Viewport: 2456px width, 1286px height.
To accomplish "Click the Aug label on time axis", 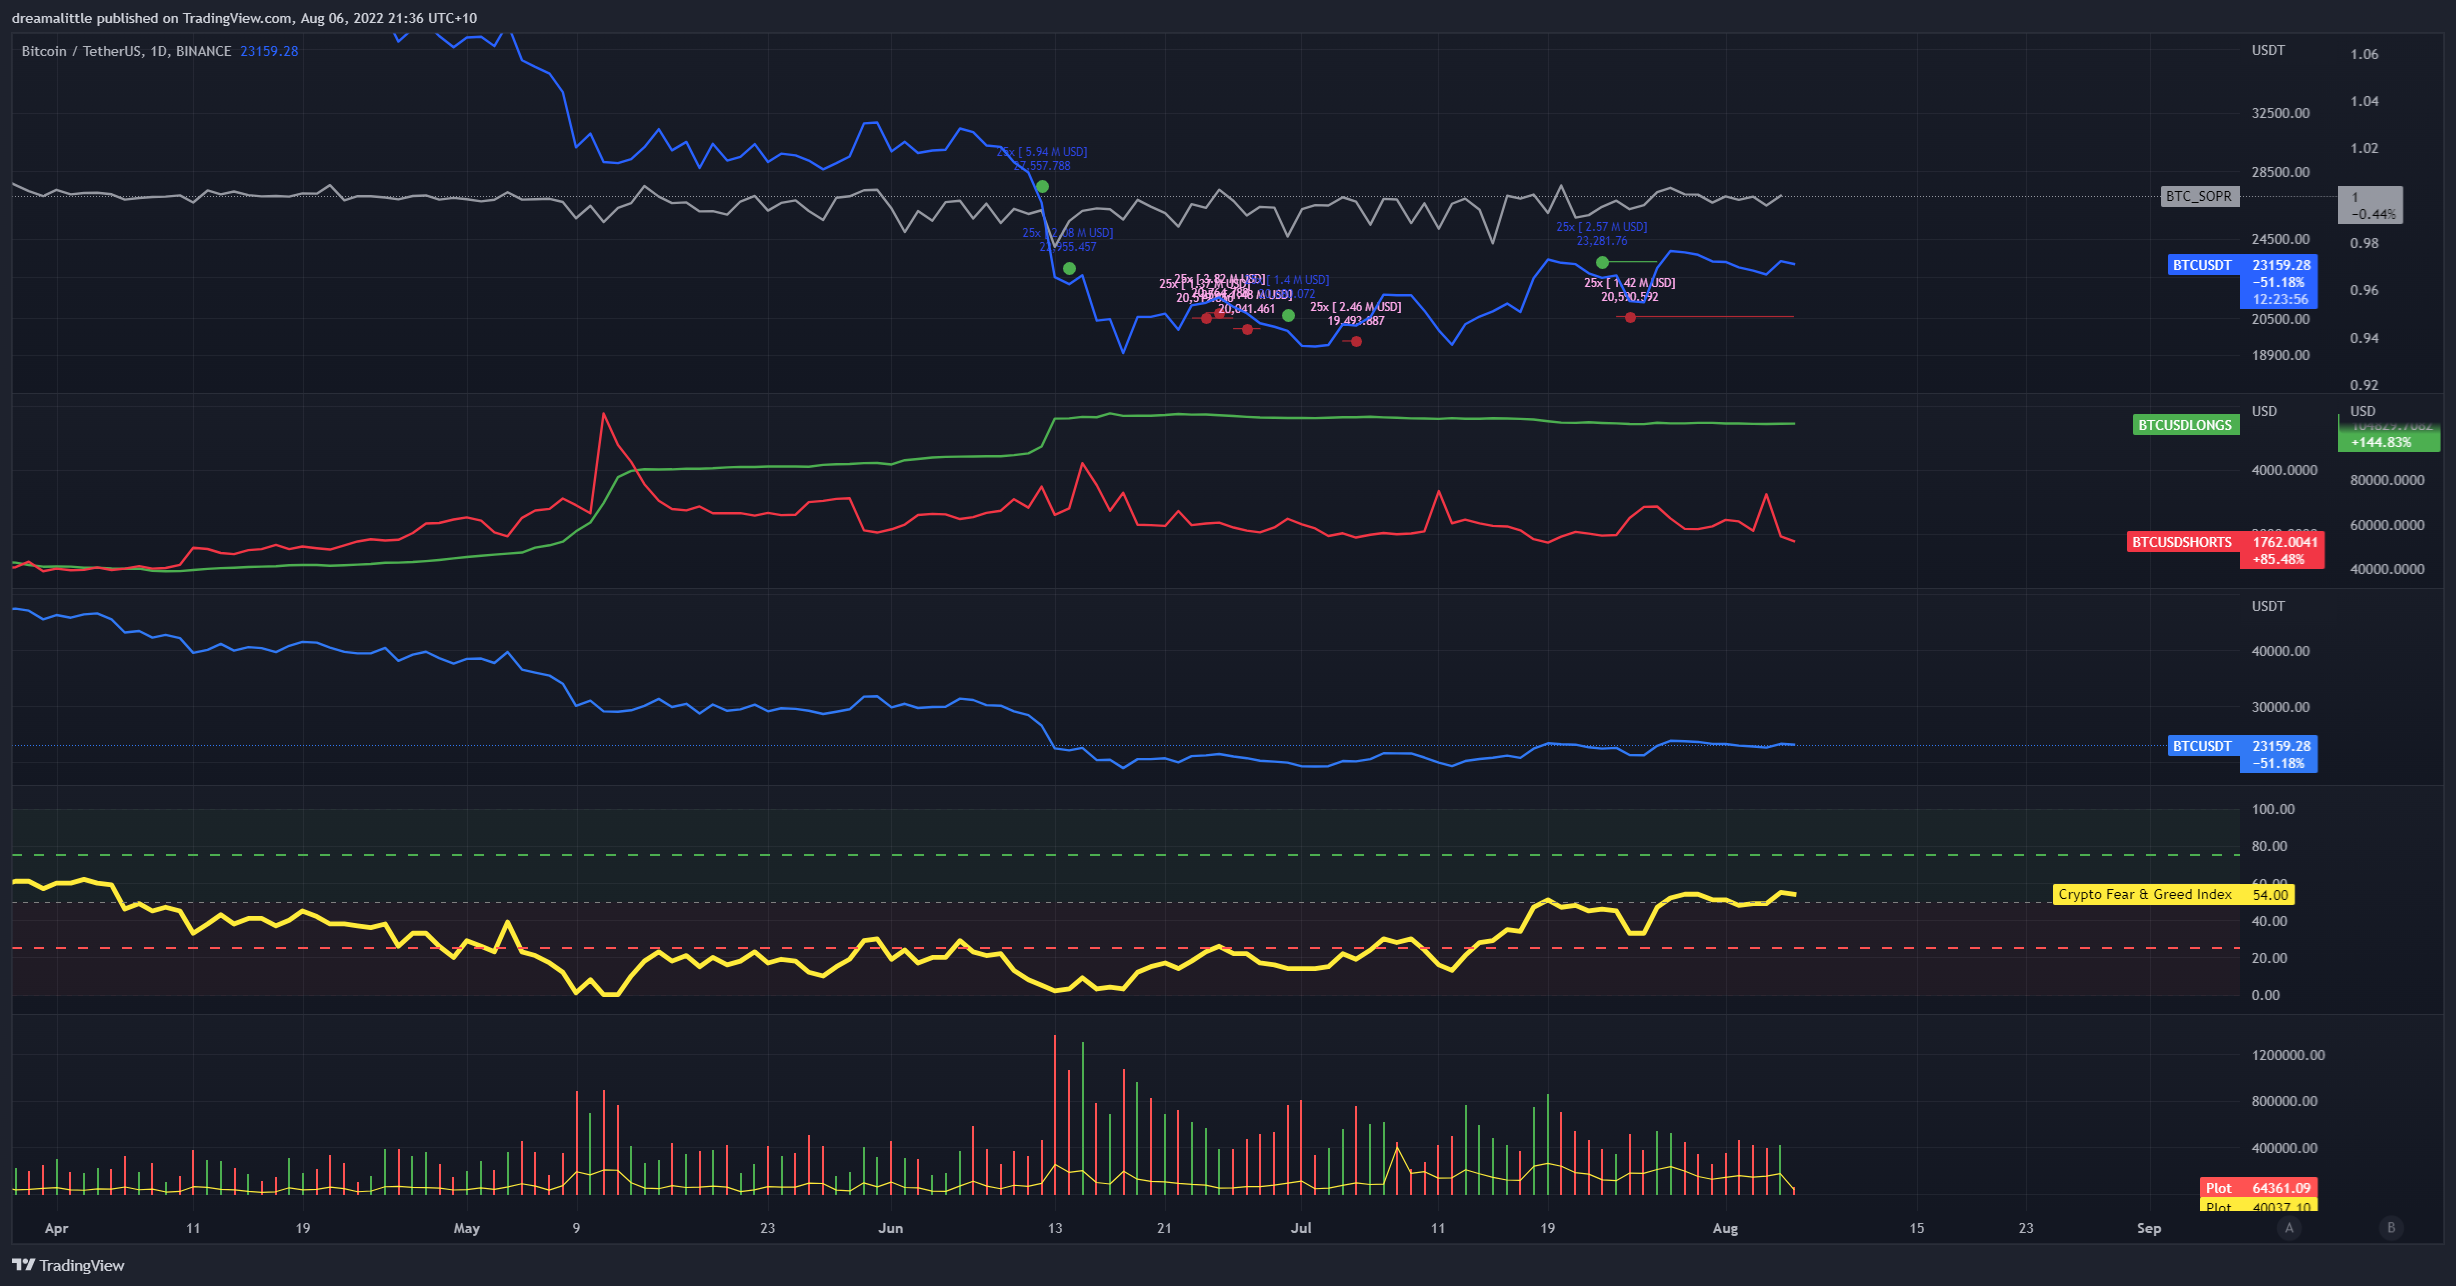I will [x=1725, y=1228].
